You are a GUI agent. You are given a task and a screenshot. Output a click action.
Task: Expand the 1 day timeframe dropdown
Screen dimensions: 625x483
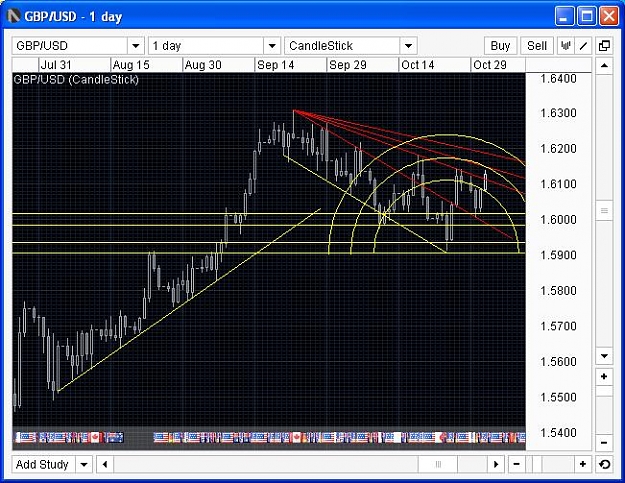coord(272,46)
